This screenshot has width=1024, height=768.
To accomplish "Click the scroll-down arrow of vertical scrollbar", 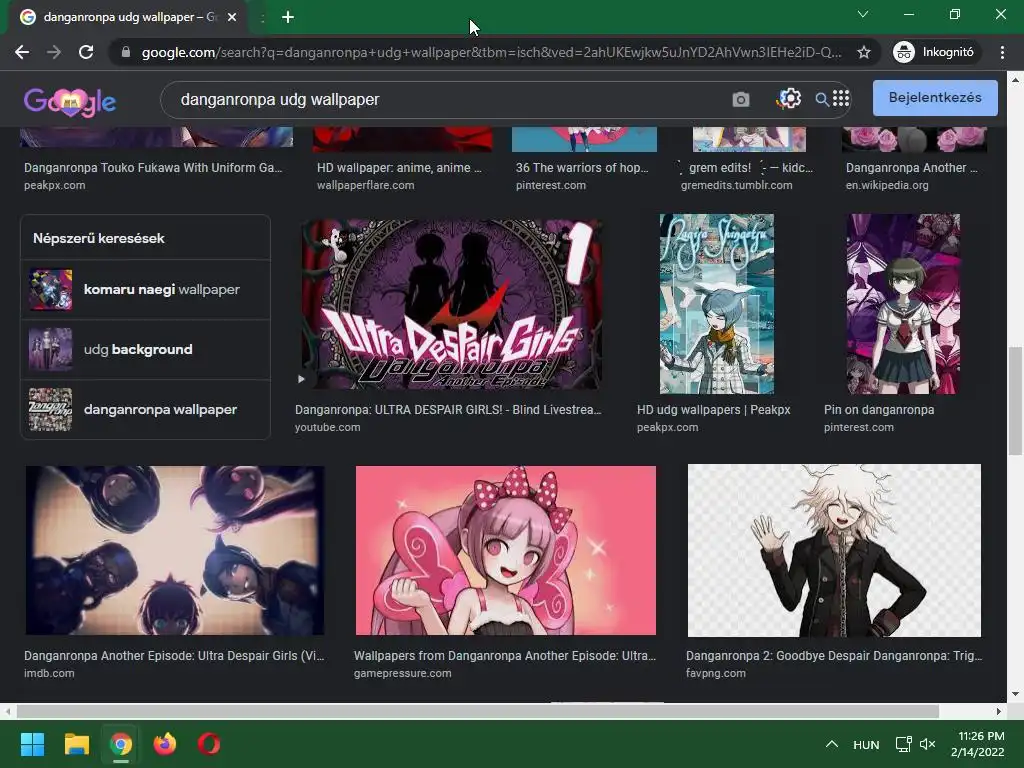I will (1015, 694).
